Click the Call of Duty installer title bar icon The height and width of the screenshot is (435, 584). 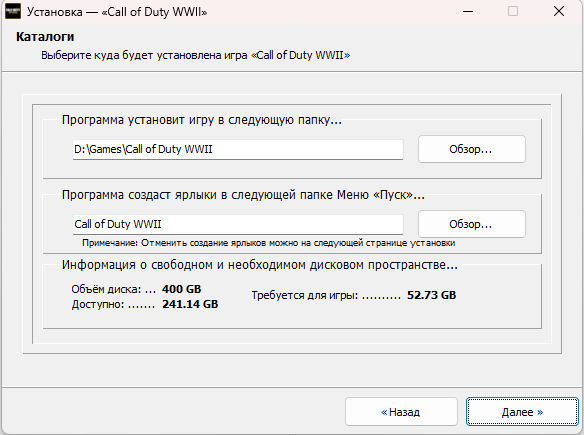point(13,12)
